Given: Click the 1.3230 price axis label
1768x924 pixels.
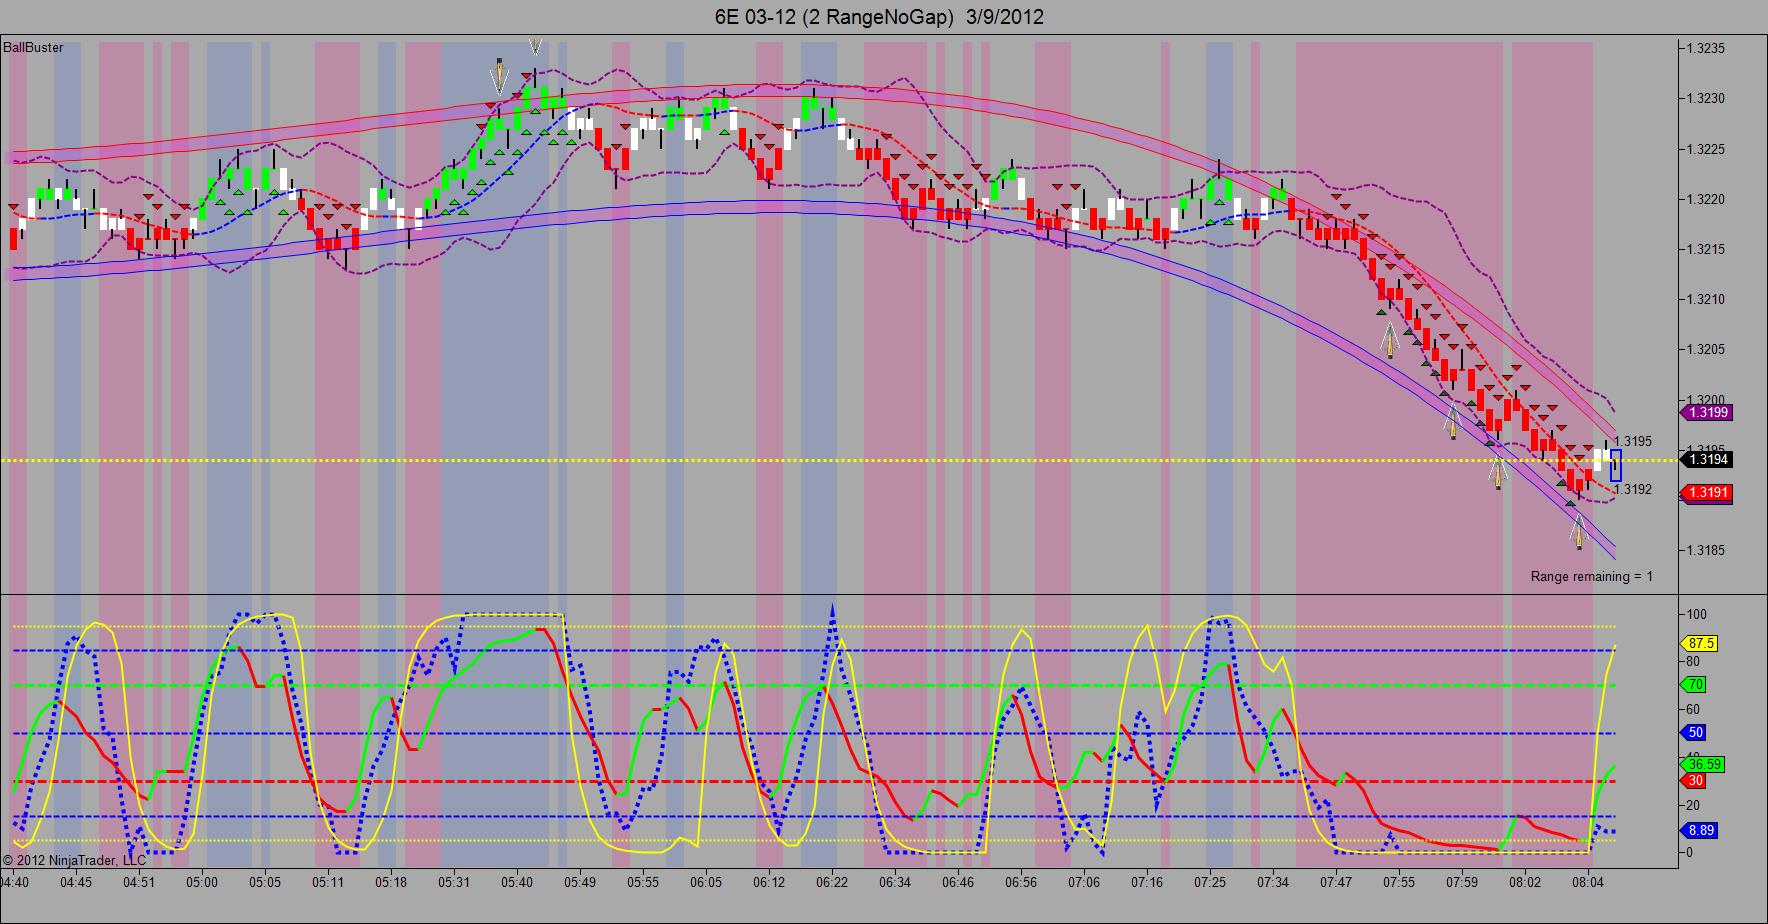Looking at the screenshot, I should pyautogui.click(x=1707, y=98).
